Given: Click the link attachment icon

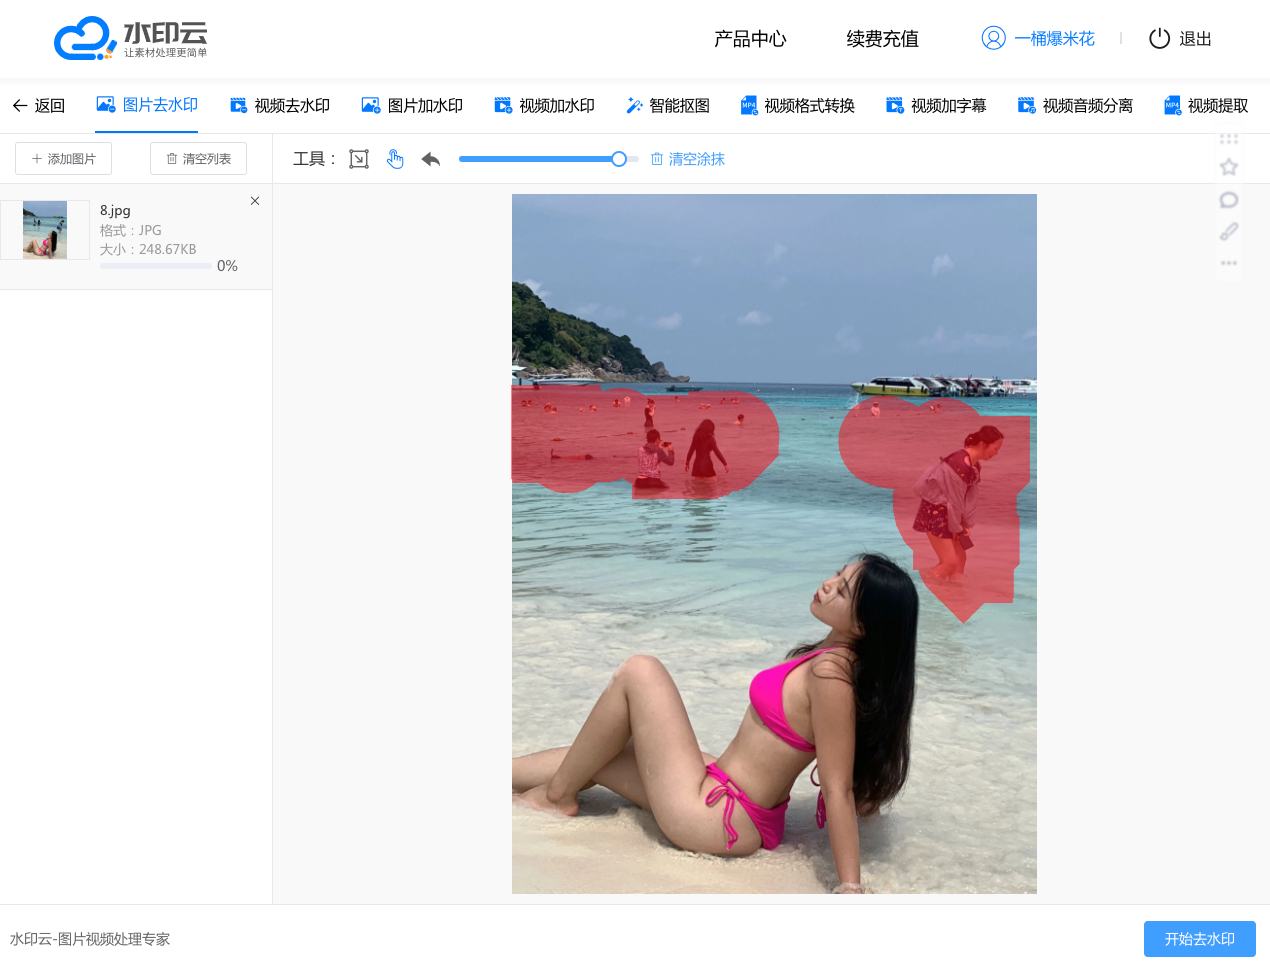Looking at the screenshot, I should pyautogui.click(x=1229, y=231).
